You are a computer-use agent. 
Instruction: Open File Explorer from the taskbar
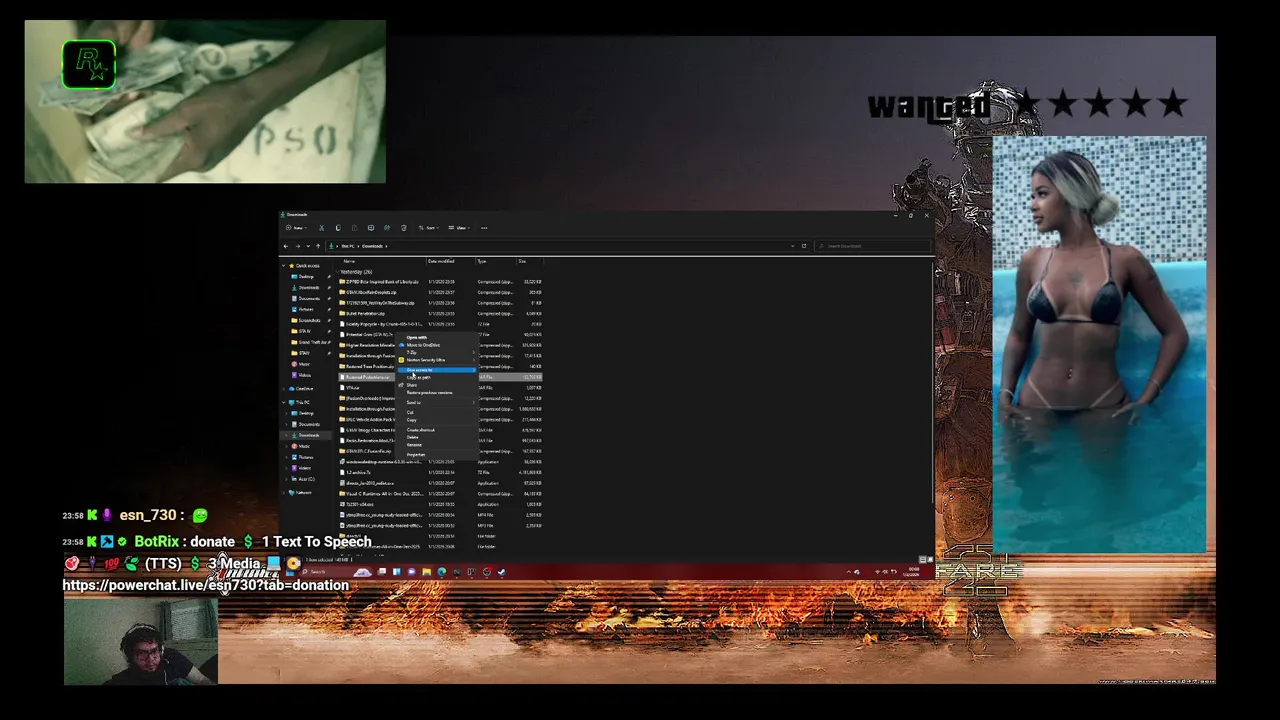[x=427, y=572]
